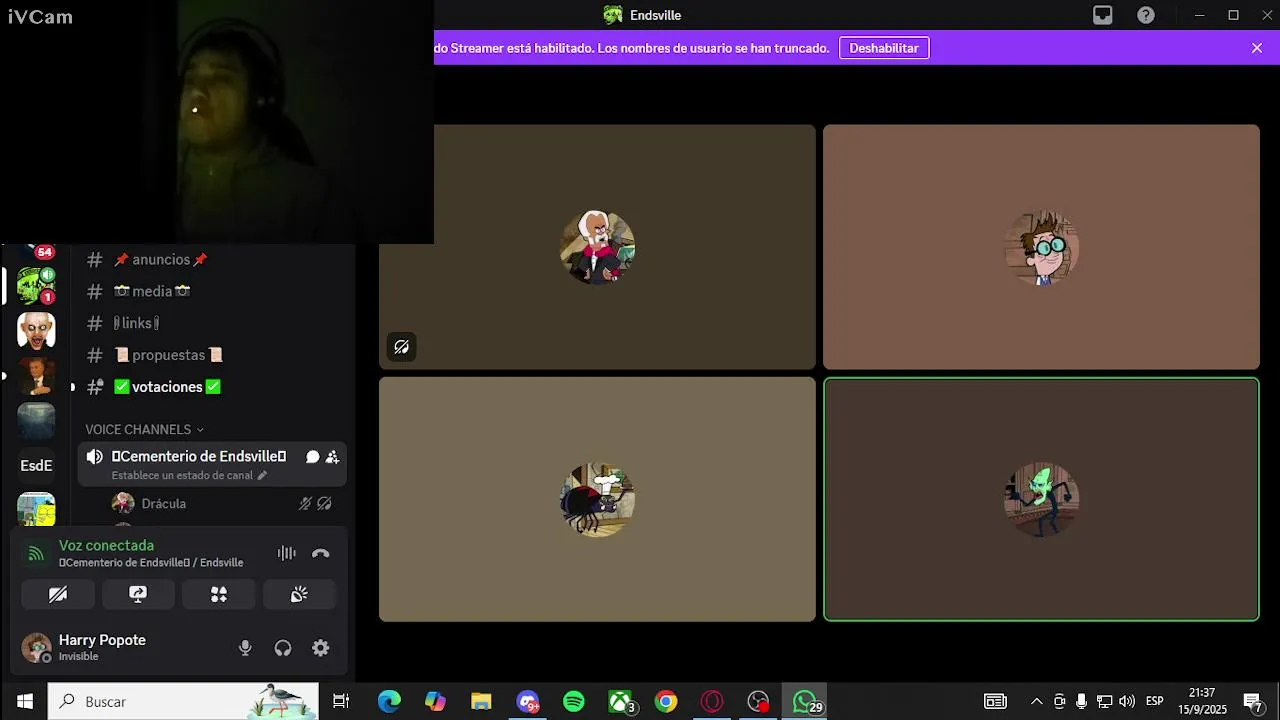
Task: Select the man-in-suit server icon
Action: point(36,376)
